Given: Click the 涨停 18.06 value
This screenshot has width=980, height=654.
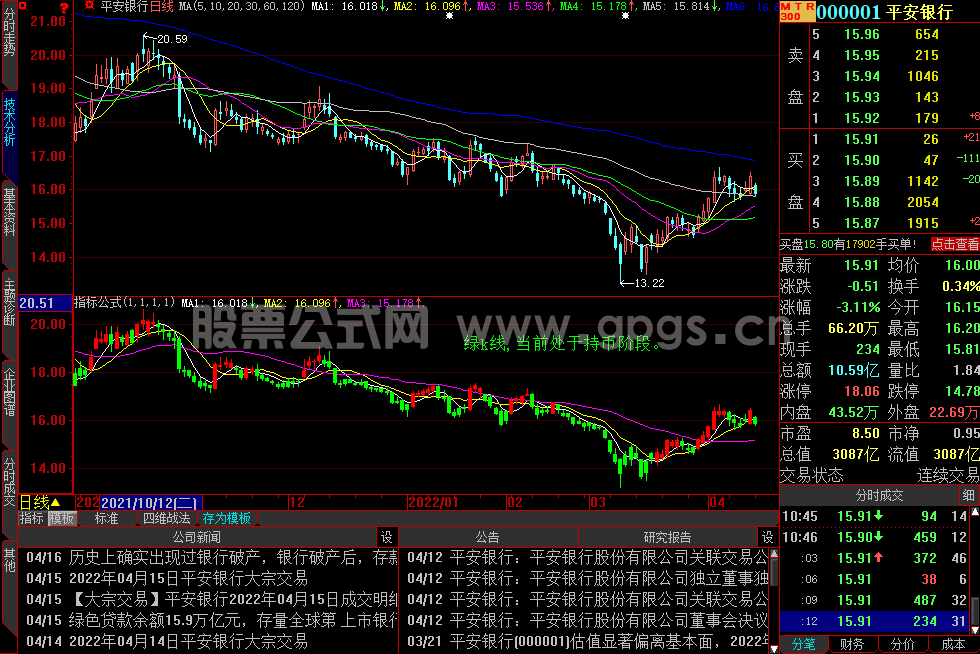Looking at the screenshot, I should tap(861, 391).
